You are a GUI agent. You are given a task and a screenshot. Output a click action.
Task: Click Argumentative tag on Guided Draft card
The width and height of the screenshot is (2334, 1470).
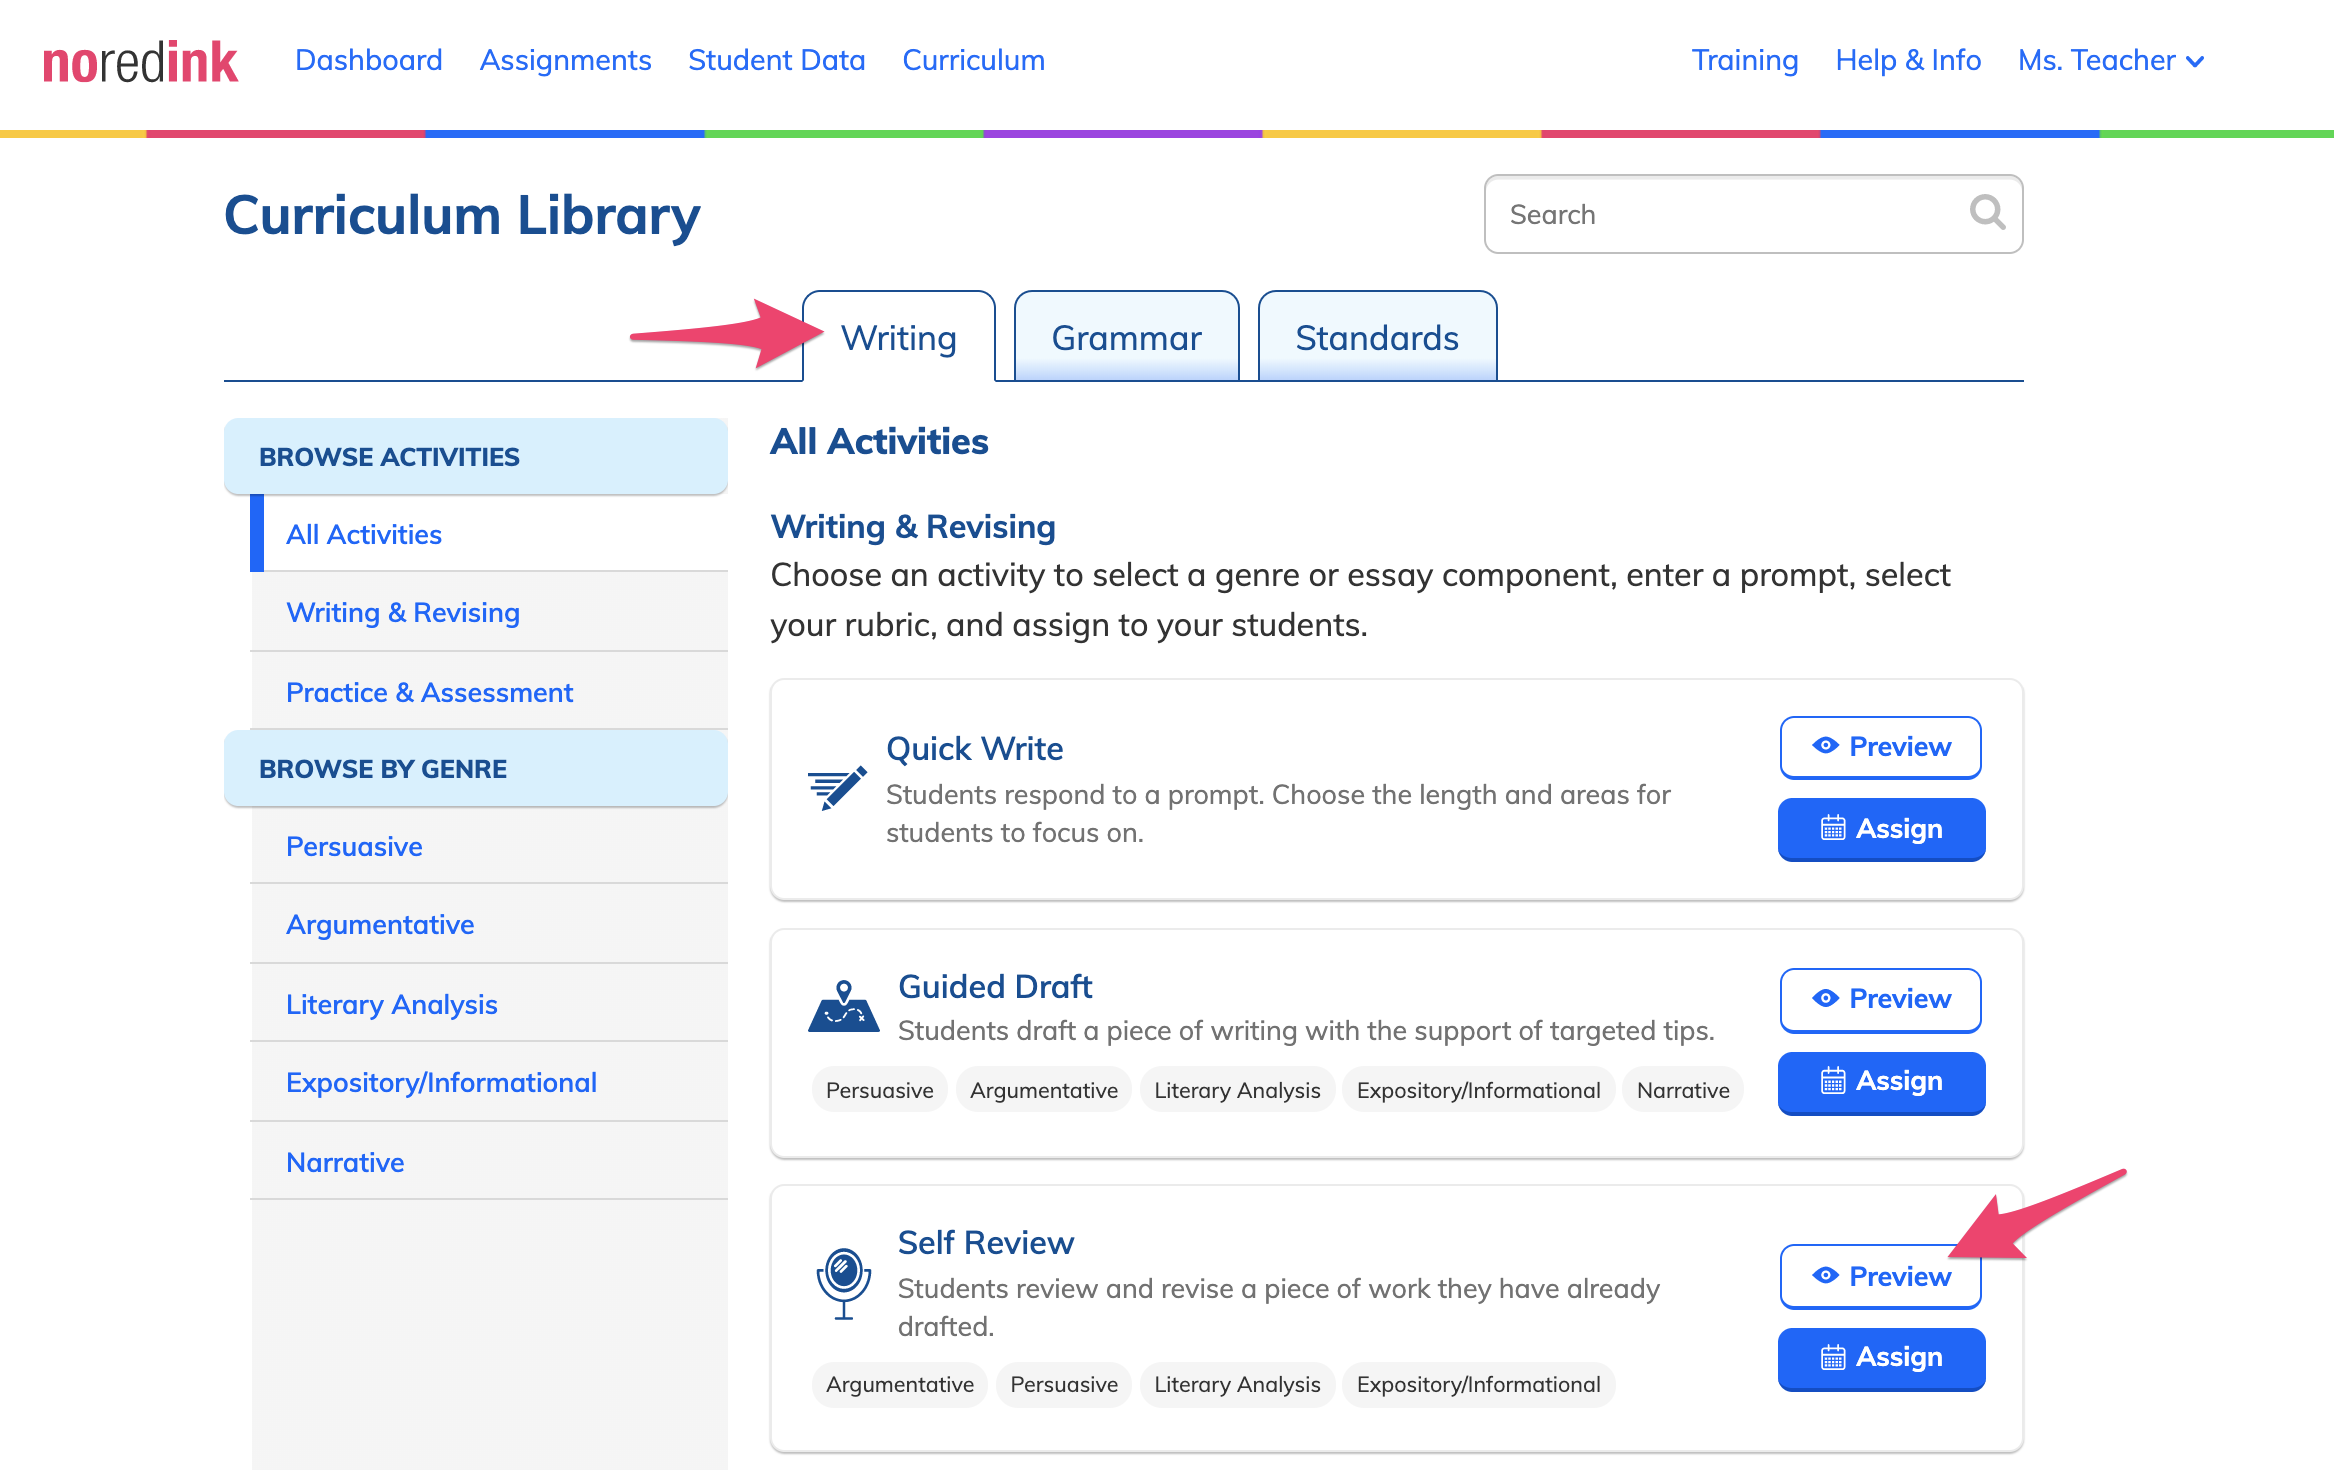(x=1043, y=1090)
